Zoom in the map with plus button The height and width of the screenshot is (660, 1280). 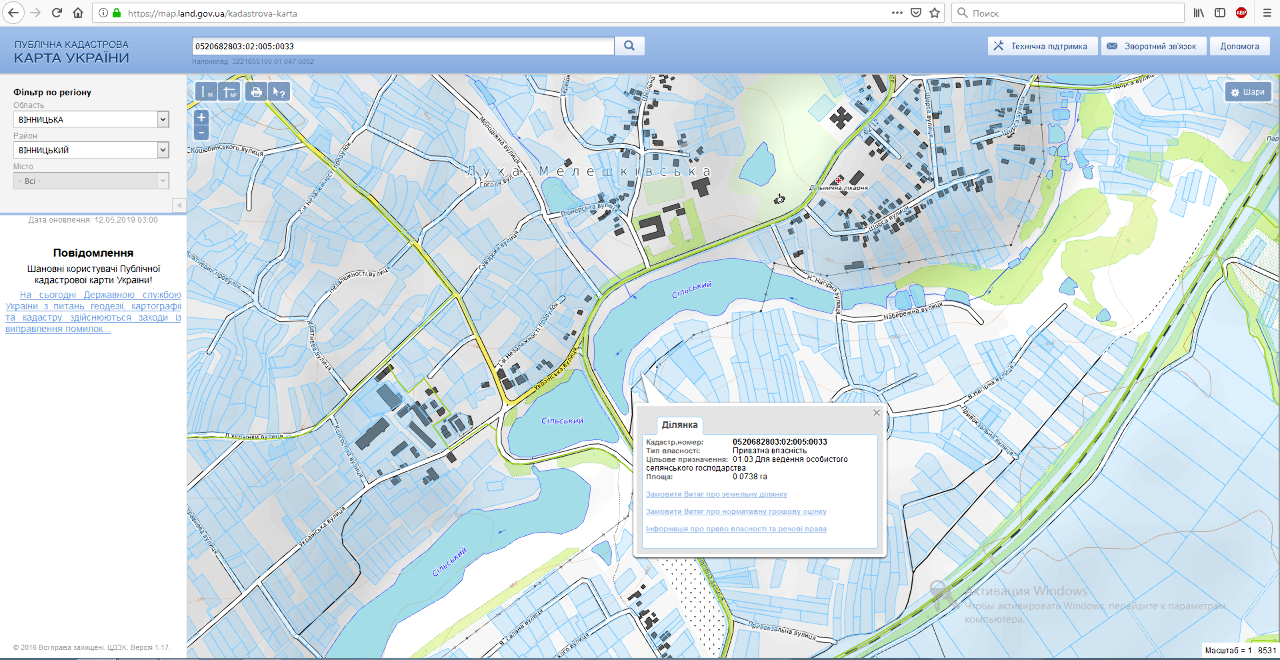tap(201, 117)
